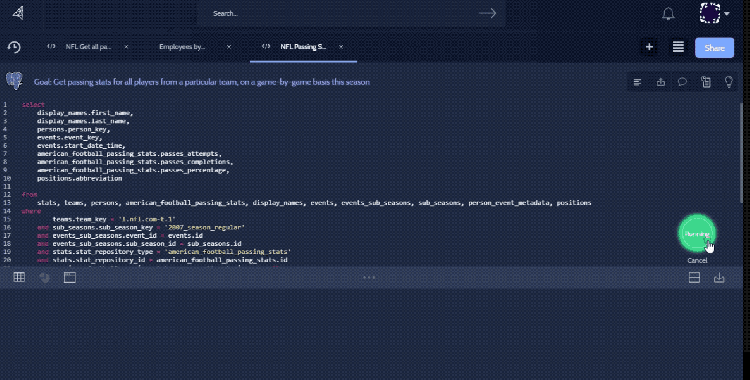This screenshot has width=750, height=380.
Task: Add a new query tab with plus
Action: [x=649, y=47]
